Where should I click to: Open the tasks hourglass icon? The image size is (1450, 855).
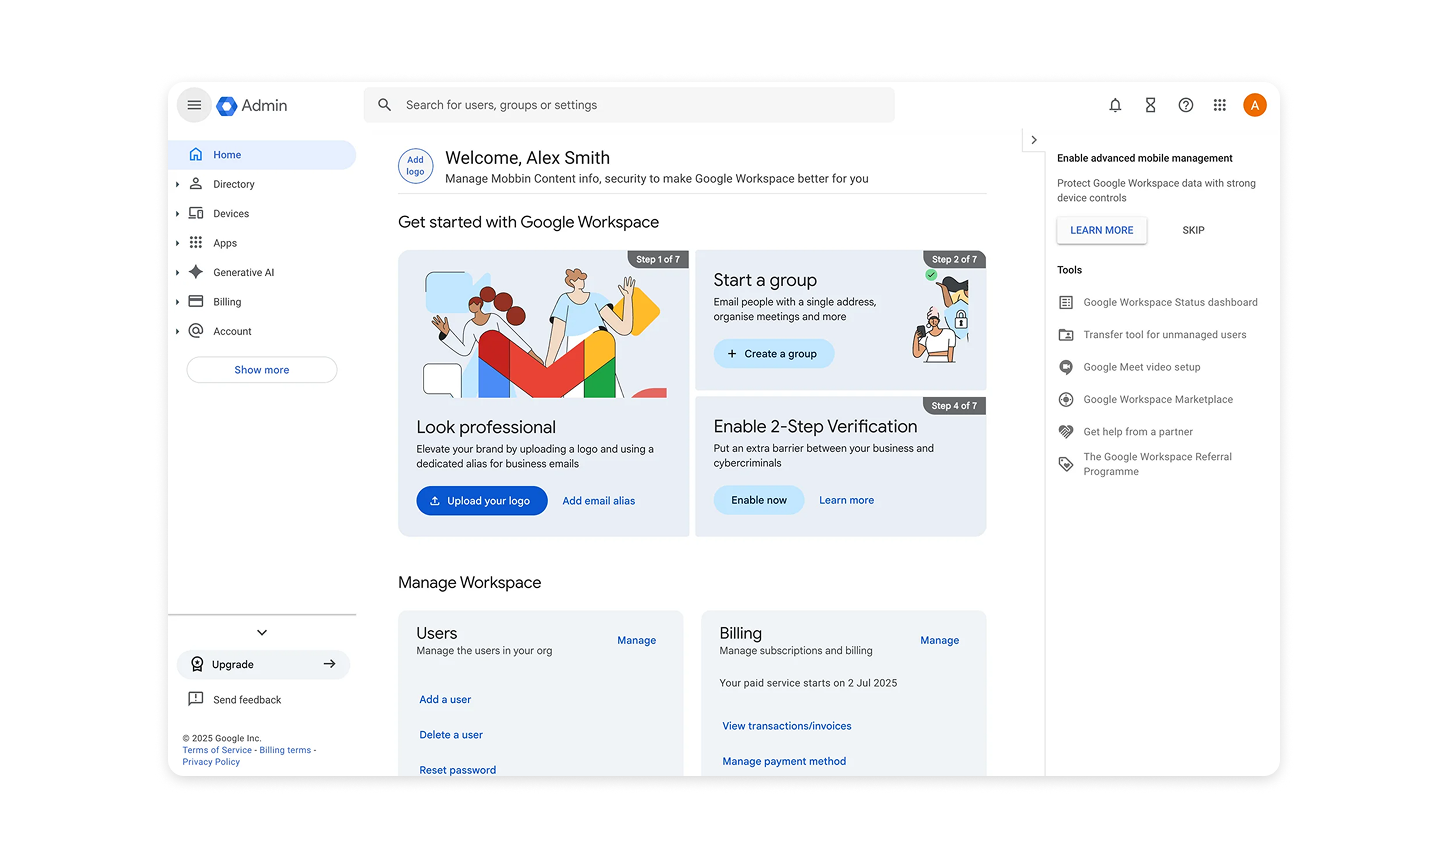1150,105
